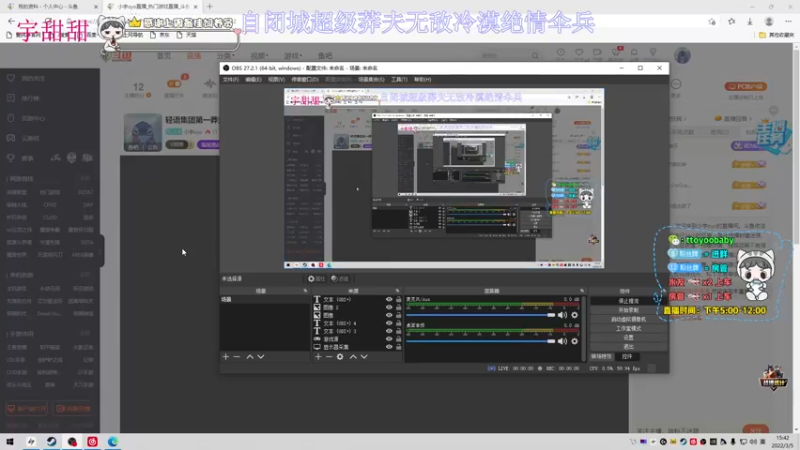Open the history clock icon in Douyu header
800x450 pixels.
(561, 52)
